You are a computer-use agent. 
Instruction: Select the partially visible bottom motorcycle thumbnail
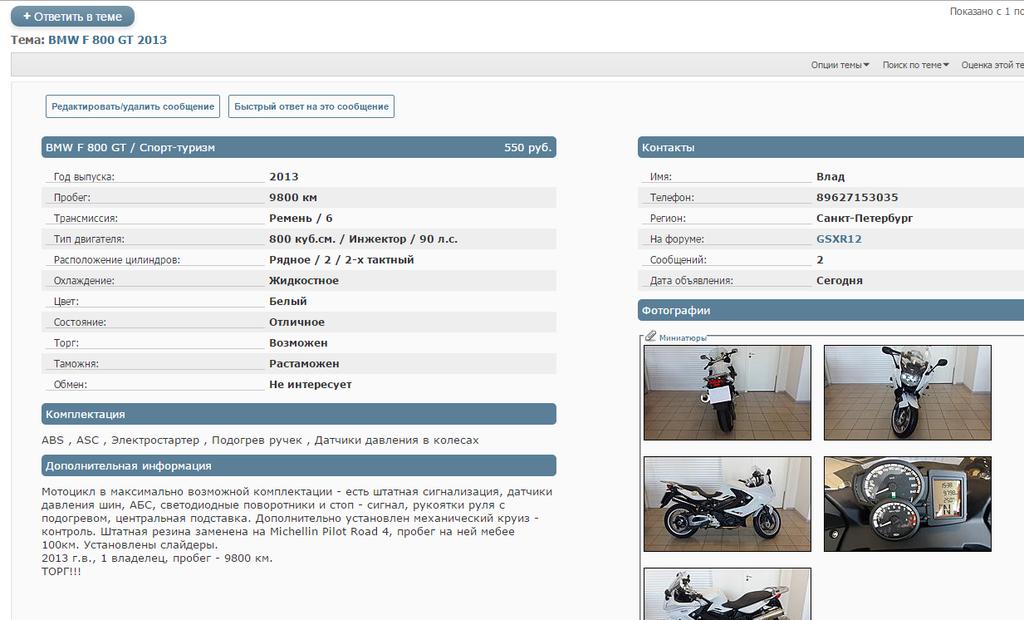[727, 594]
